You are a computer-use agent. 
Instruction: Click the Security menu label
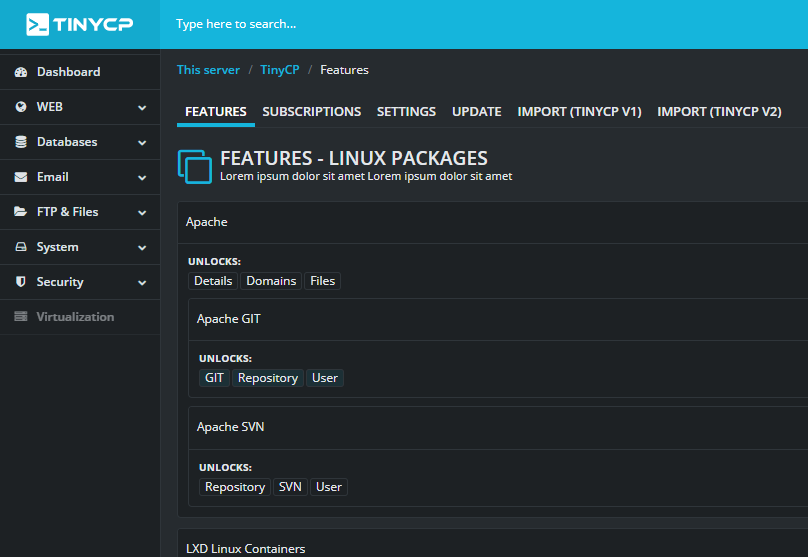(60, 282)
